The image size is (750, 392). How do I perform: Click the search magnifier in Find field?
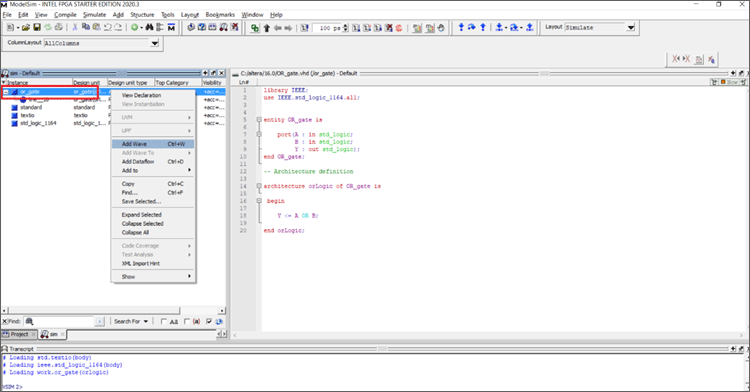click(29, 322)
